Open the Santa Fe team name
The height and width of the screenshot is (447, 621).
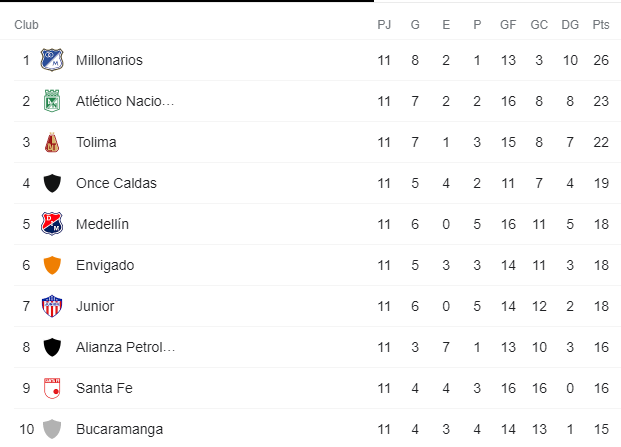[104, 388]
